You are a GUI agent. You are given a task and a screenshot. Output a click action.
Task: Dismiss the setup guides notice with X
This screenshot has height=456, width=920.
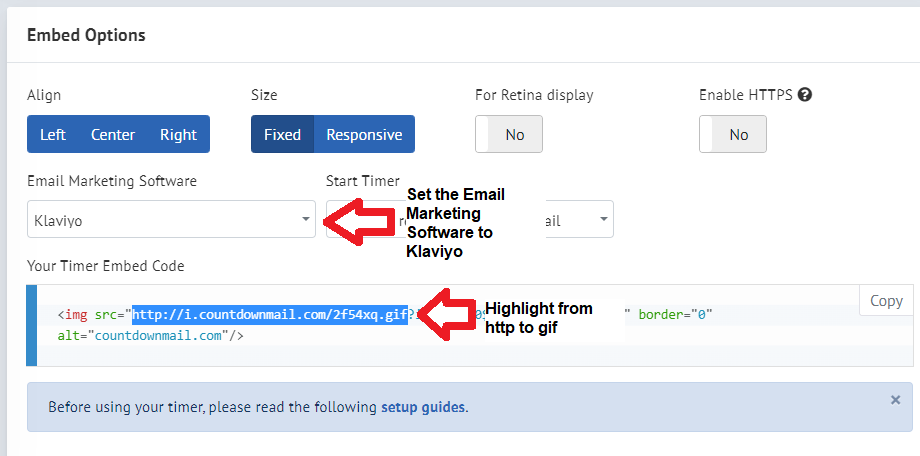coord(895,400)
